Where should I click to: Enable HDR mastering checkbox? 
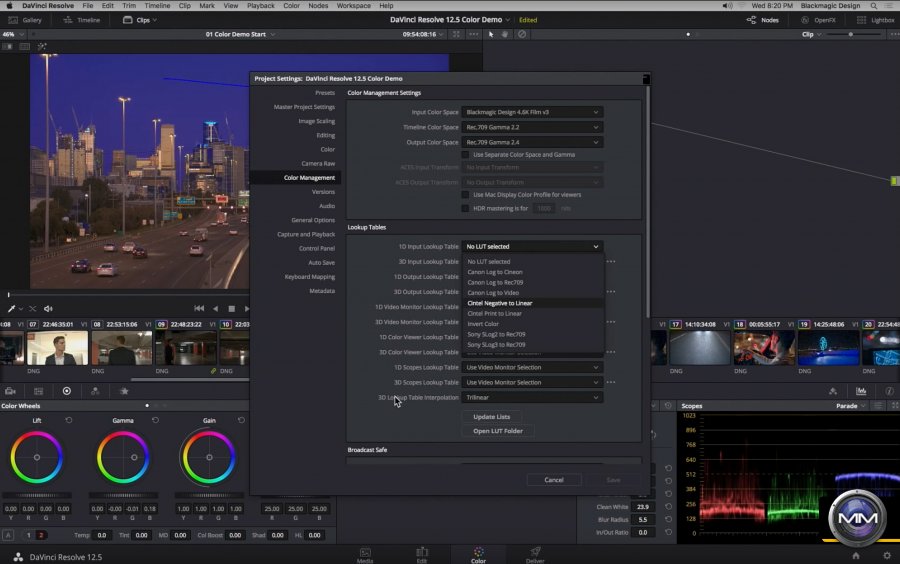(465, 209)
